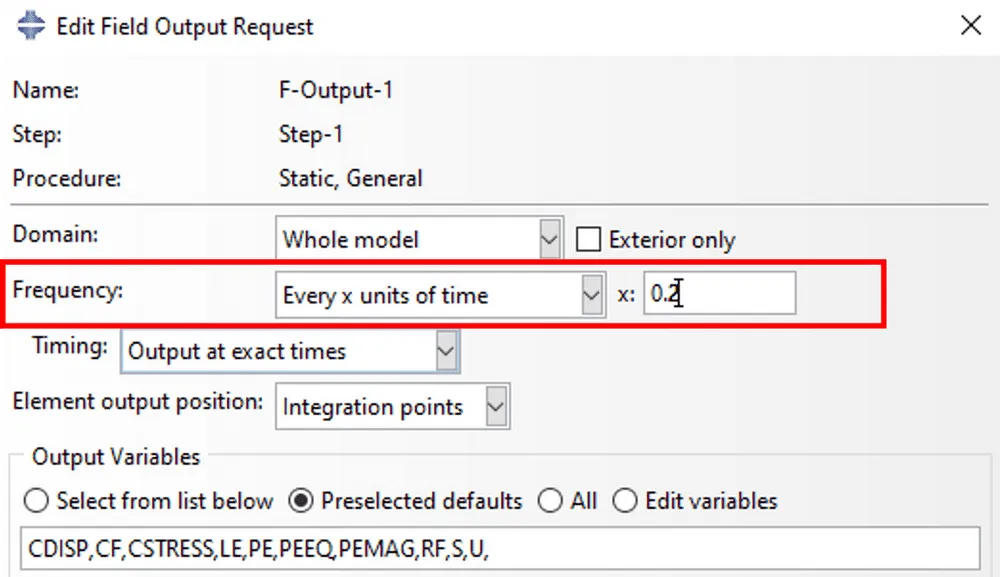Screen dimensions: 1000x577
Task: Click the x value input field
Action: point(720,295)
